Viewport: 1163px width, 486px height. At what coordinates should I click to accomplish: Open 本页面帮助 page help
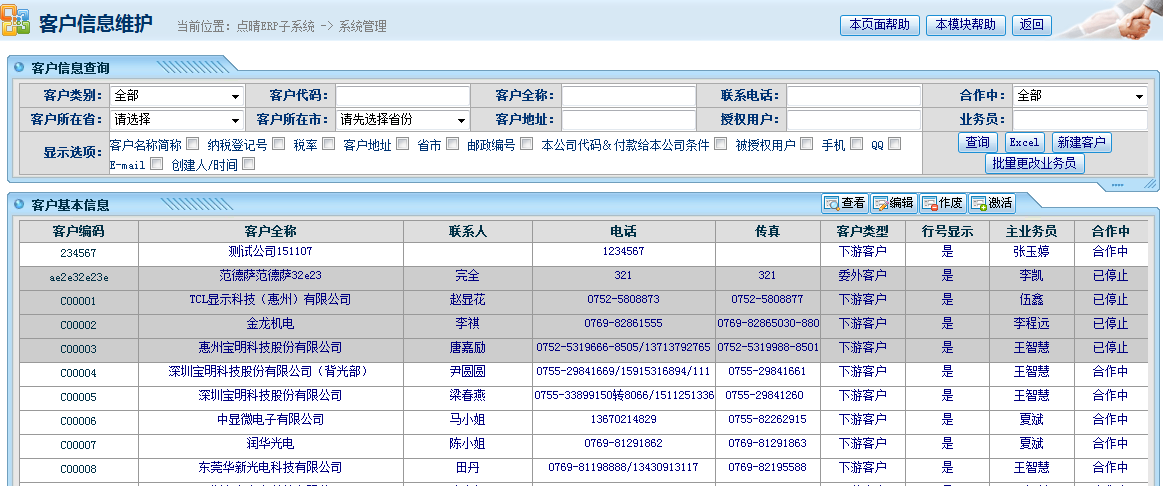point(880,25)
